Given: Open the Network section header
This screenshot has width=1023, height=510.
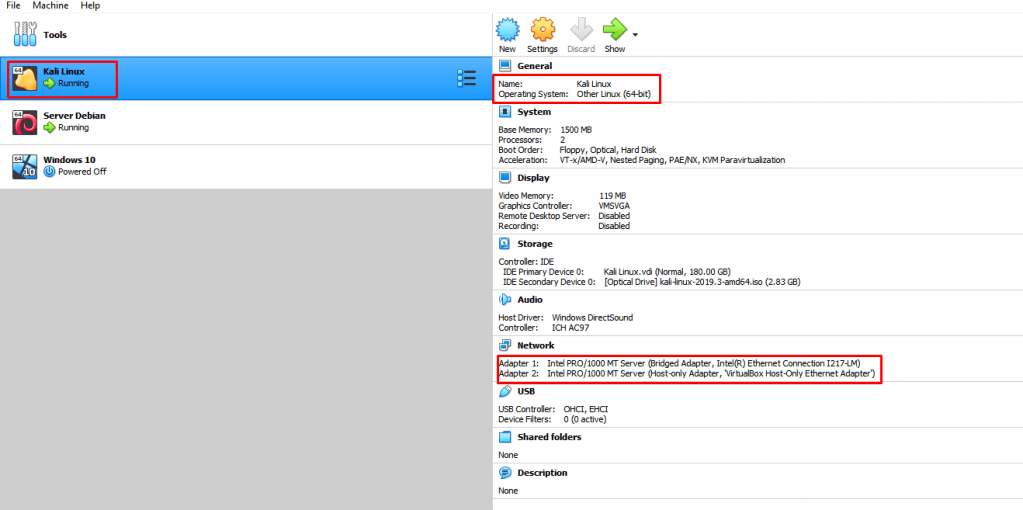Looking at the screenshot, I should pos(535,345).
